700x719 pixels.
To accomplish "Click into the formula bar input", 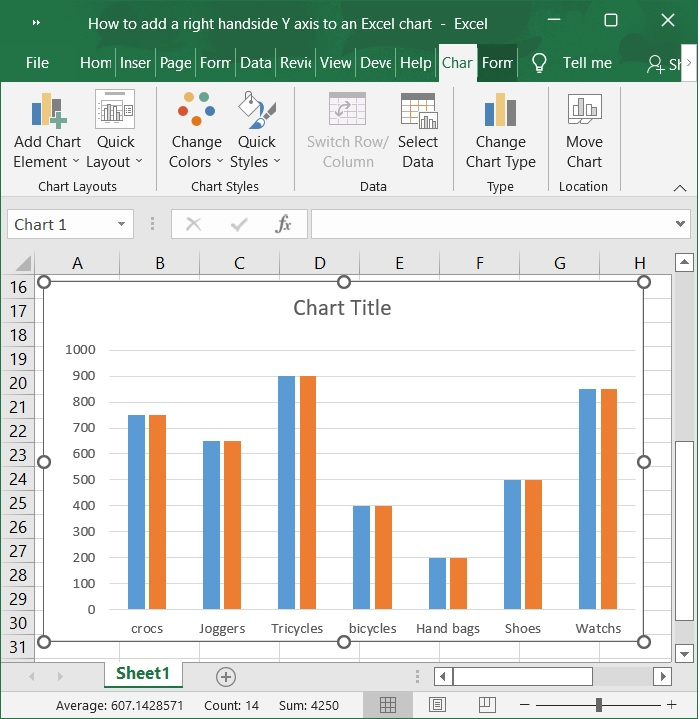I will point(493,224).
